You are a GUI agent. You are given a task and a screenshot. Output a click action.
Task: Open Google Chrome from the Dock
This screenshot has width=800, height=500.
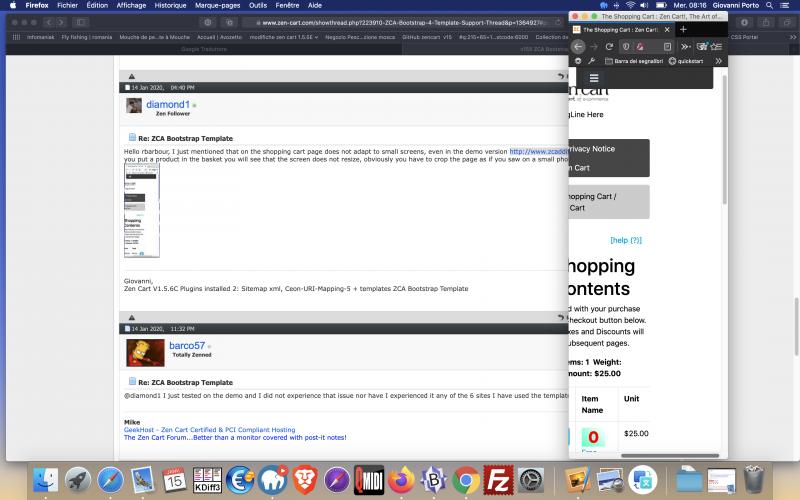(x=465, y=480)
